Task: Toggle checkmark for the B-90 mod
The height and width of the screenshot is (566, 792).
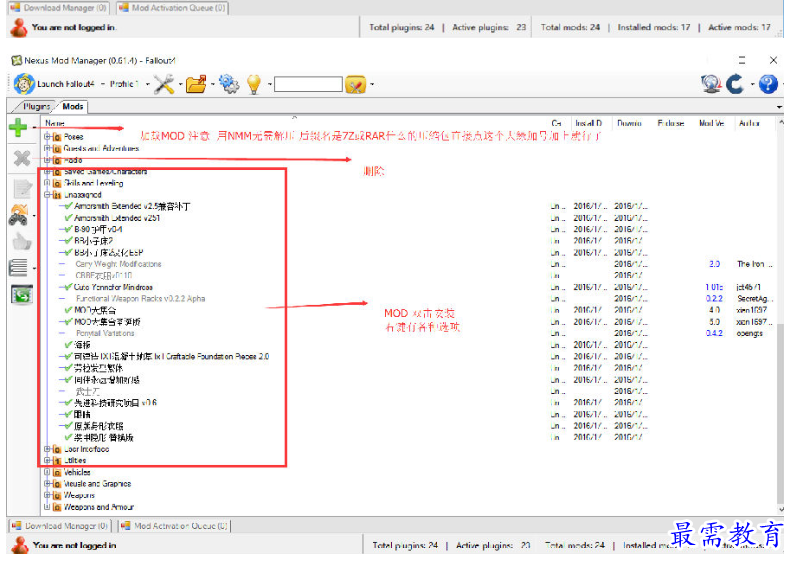Action: (x=68, y=229)
